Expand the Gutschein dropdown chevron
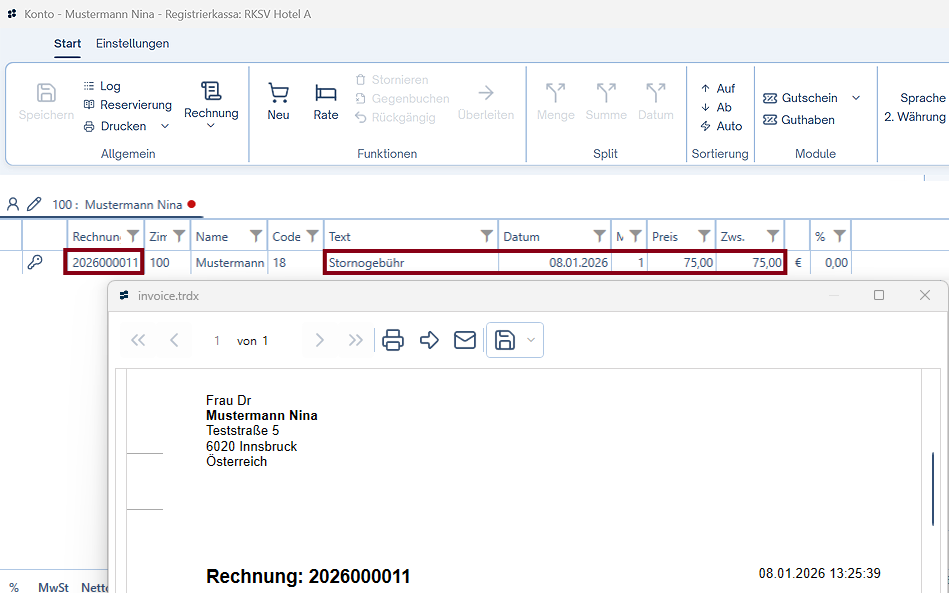949x593 pixels. pyautogui.click(x=856, y=98)
